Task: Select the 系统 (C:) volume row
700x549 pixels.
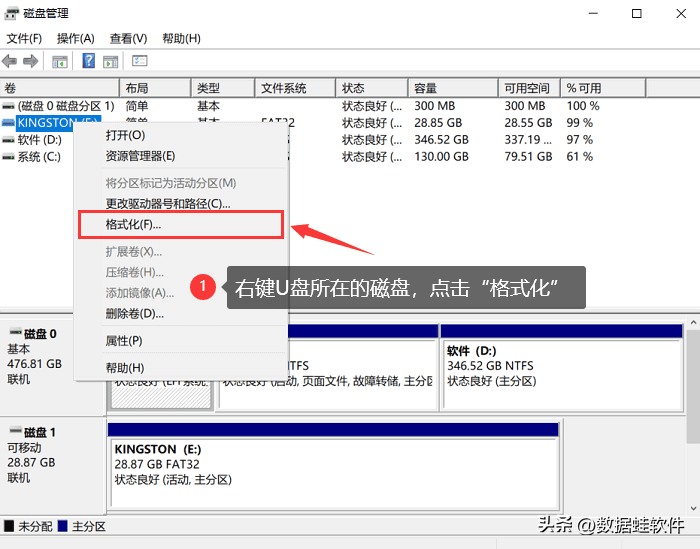Action: (x=38, y=157)
